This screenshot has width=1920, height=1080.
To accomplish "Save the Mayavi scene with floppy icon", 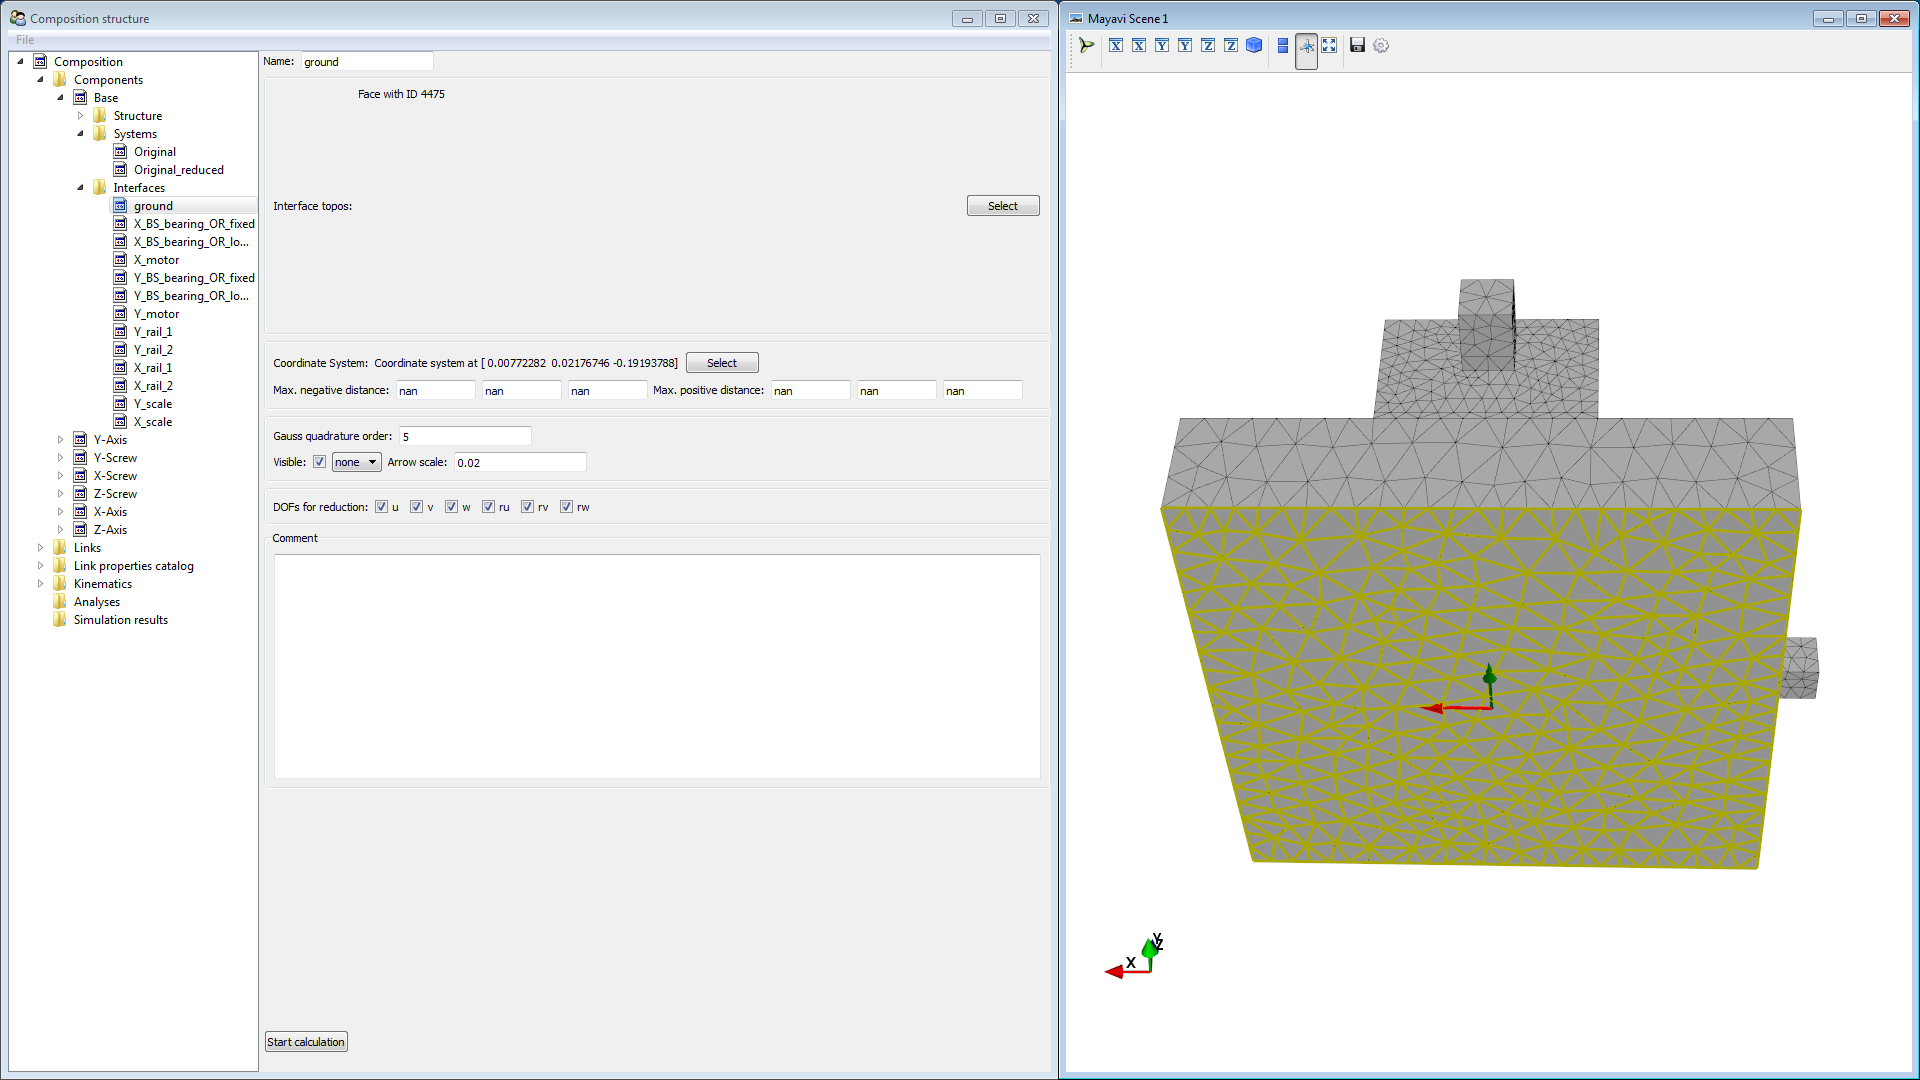I will tap(1357, 45).
